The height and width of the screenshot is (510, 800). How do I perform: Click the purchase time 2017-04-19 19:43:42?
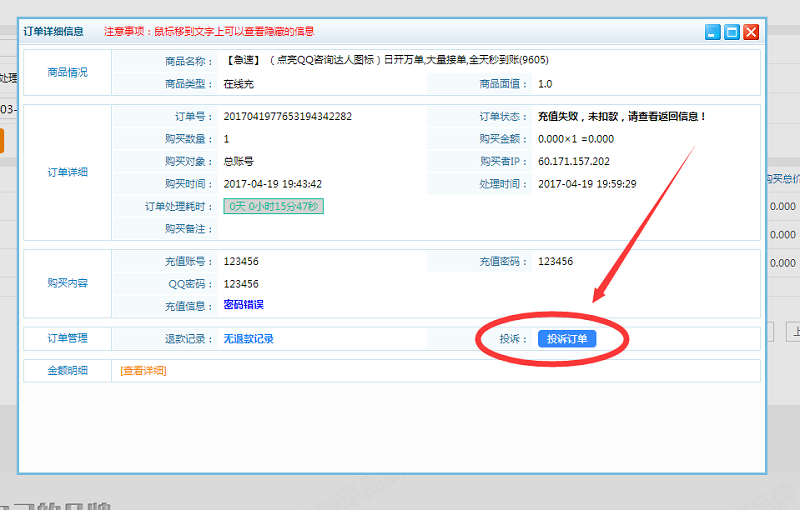point(272,184)
